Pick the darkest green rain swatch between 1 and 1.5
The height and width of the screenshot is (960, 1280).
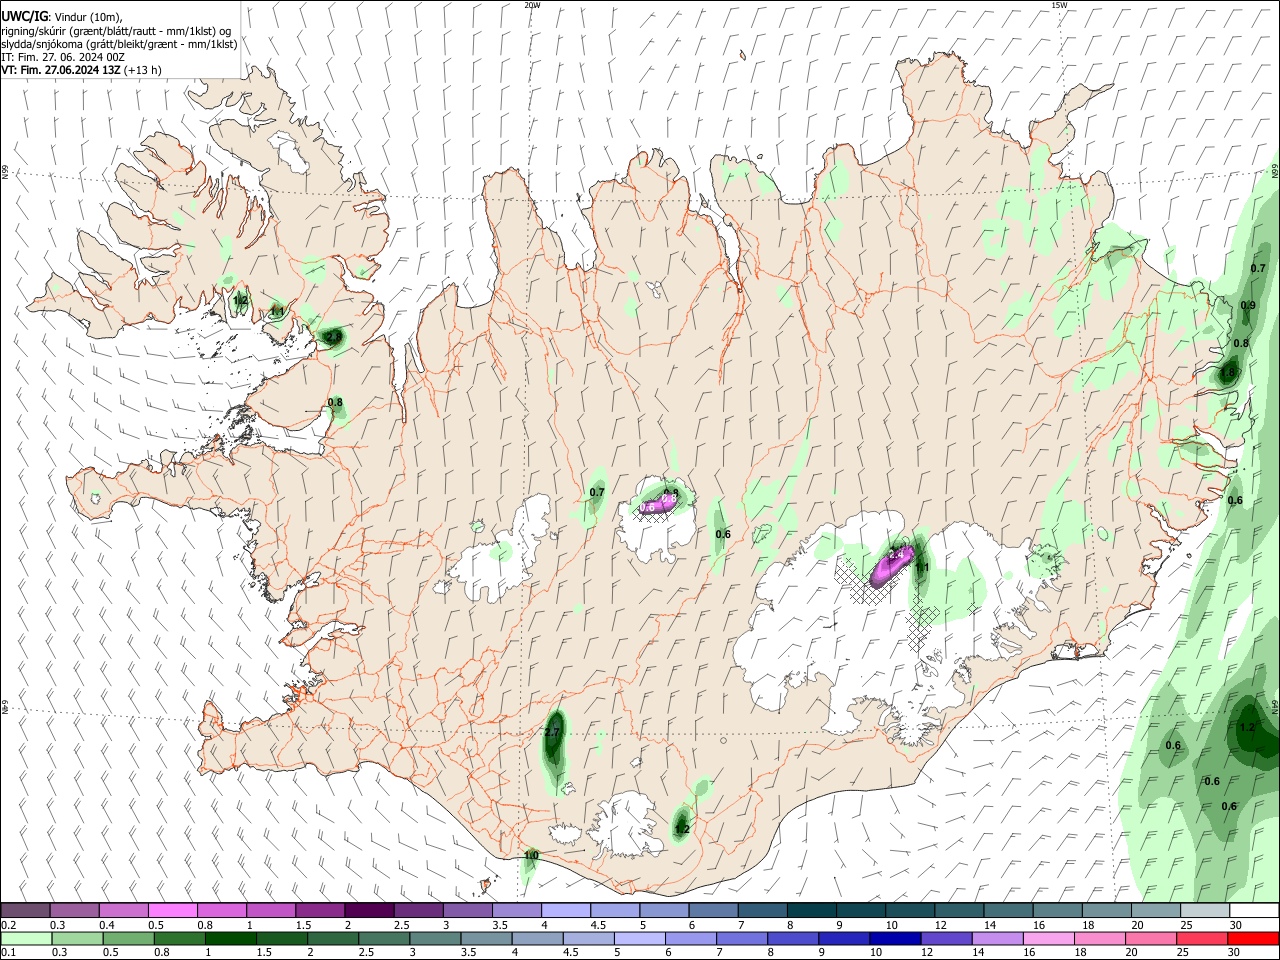[x=230, y=938]
